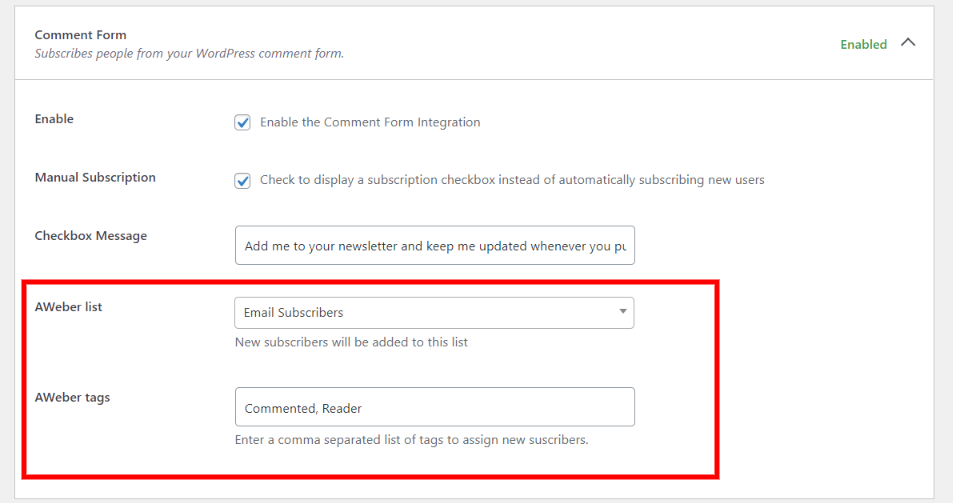This screenshot has height=503, width=953.
Task: Click 'Enter a comma separated list of tags' hint
Action: click(411, 440)
